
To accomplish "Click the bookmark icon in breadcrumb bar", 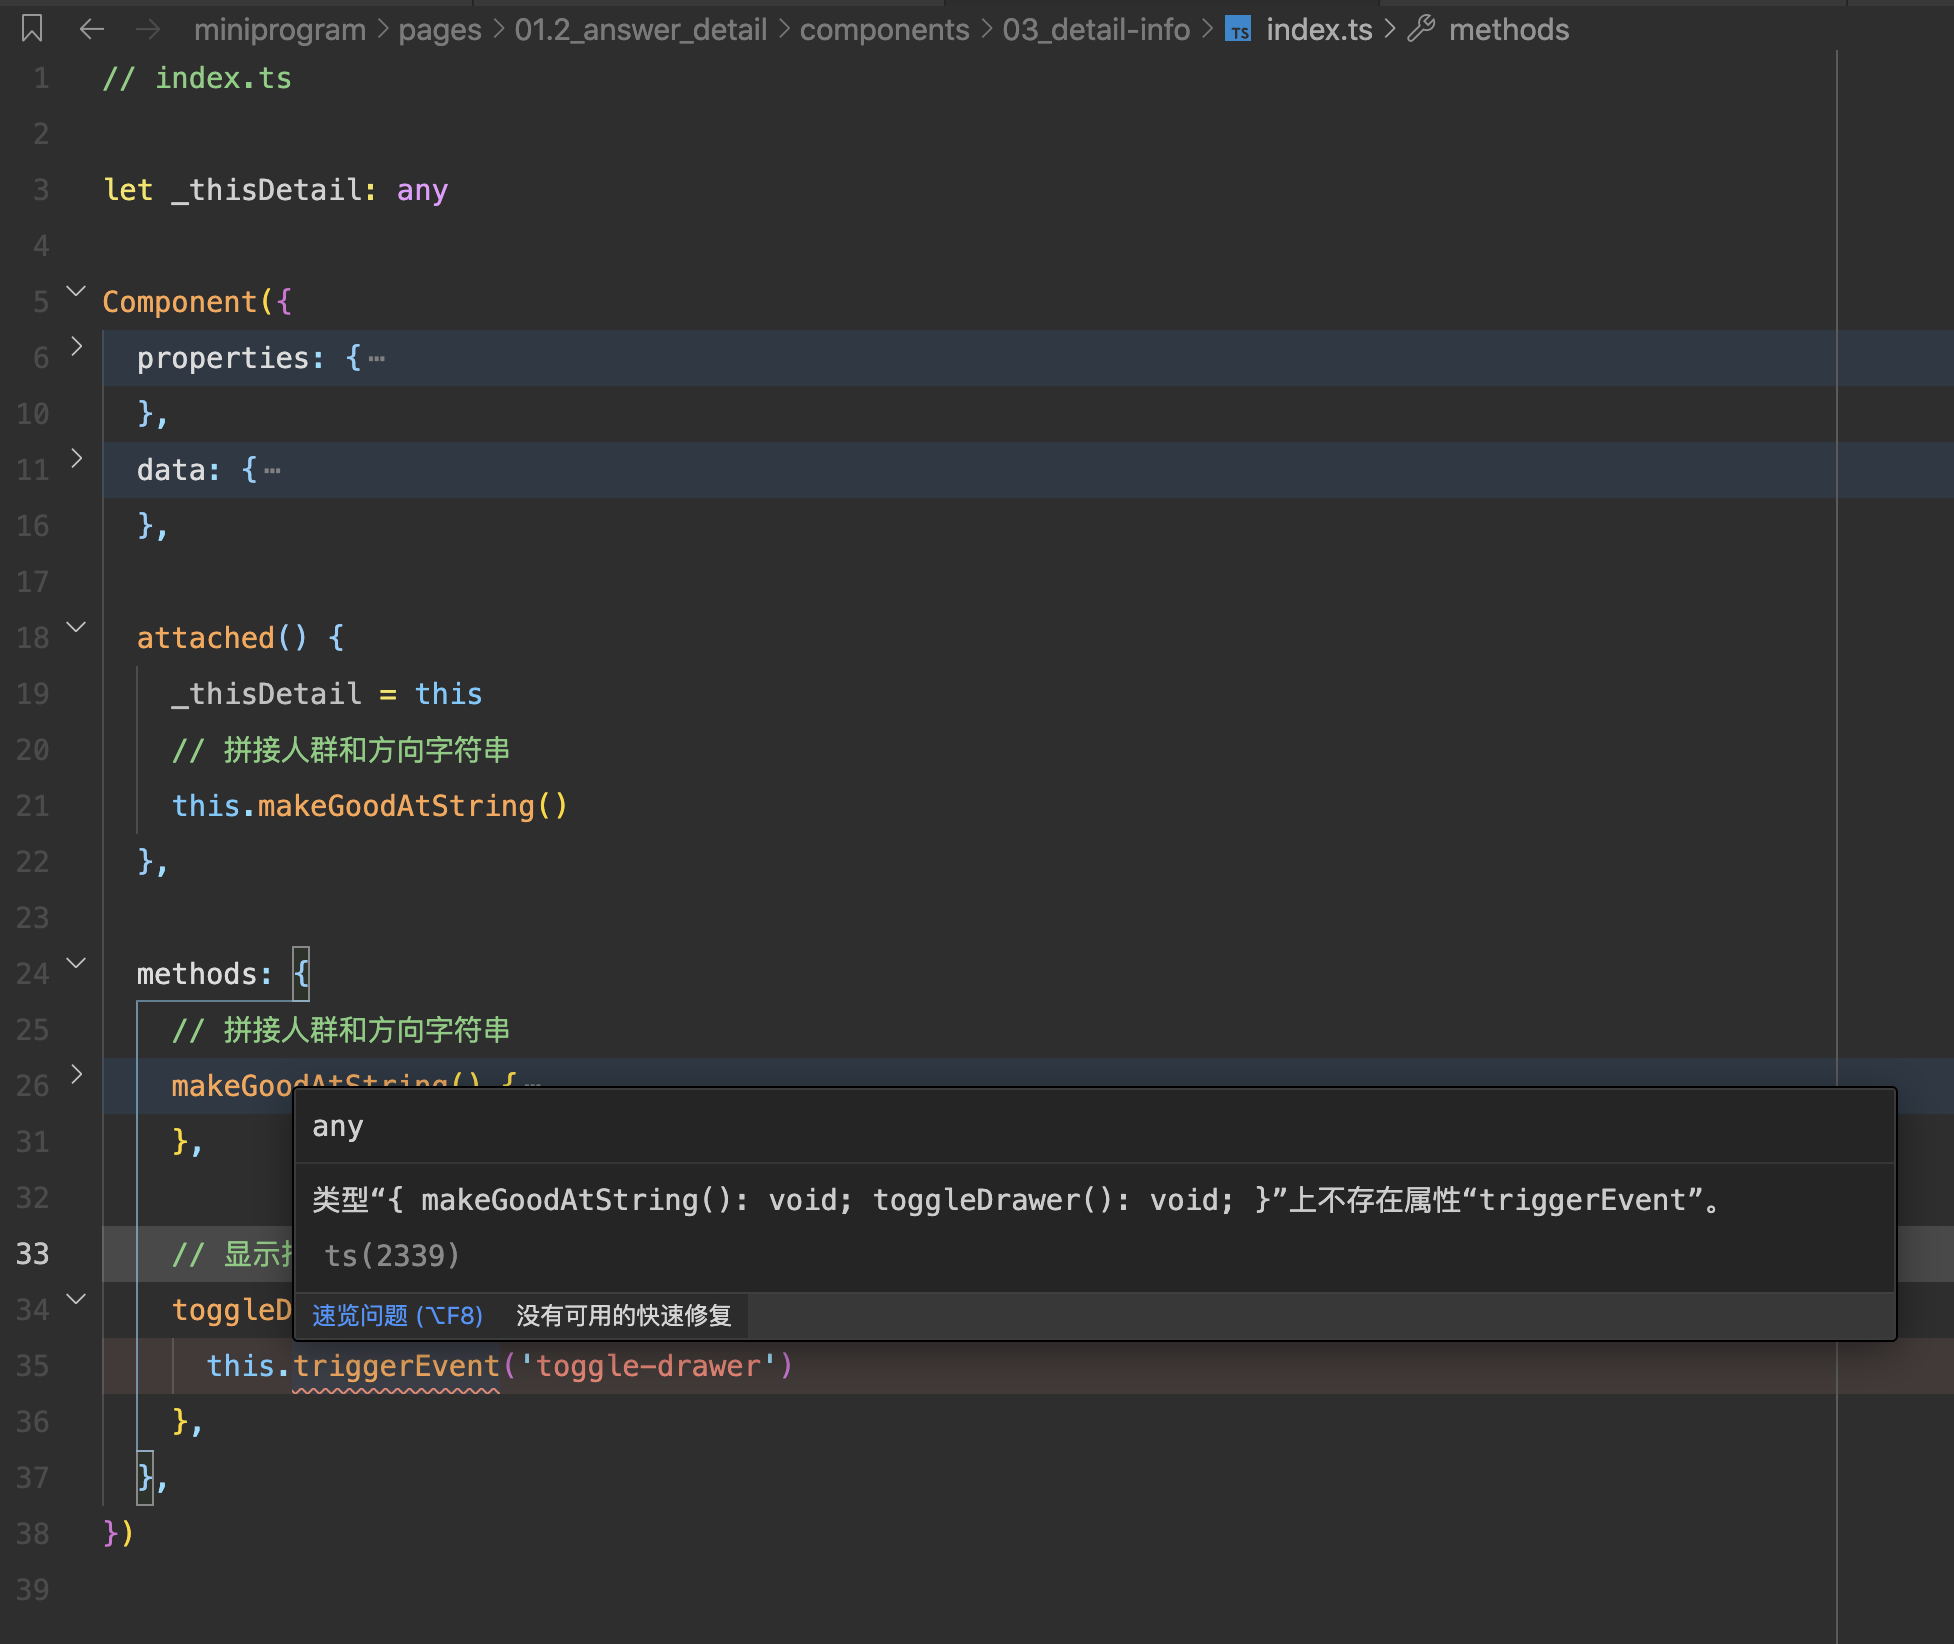I will [x=32, y=29].
